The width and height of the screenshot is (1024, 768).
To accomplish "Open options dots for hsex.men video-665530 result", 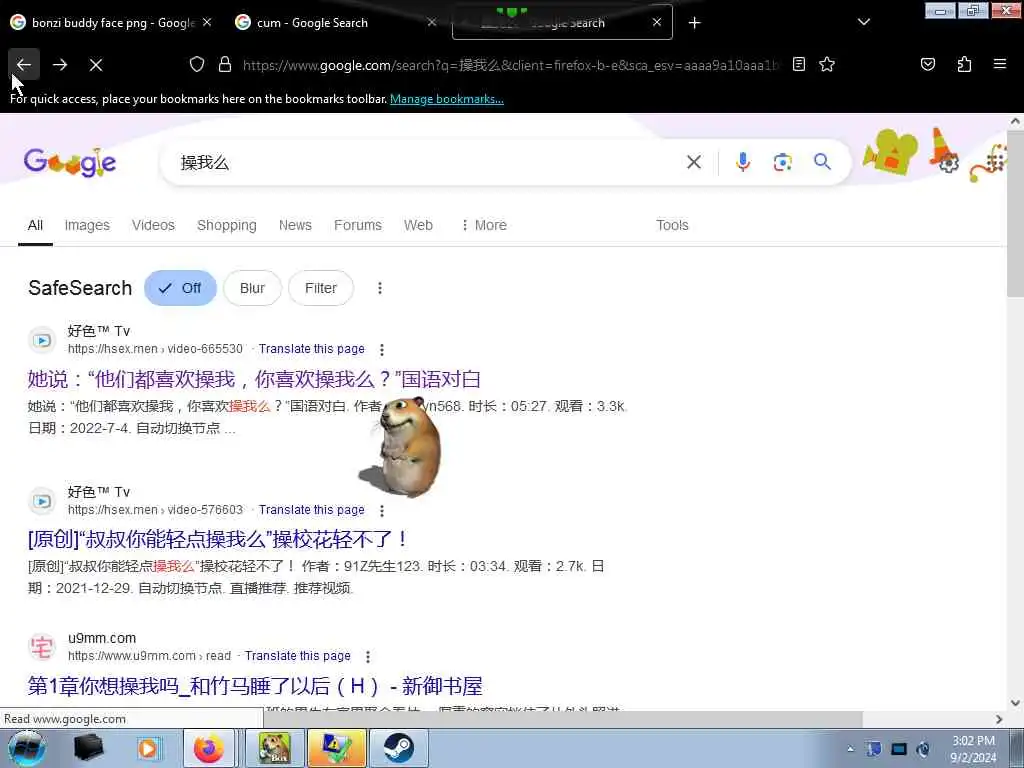I will click(382, 349).
